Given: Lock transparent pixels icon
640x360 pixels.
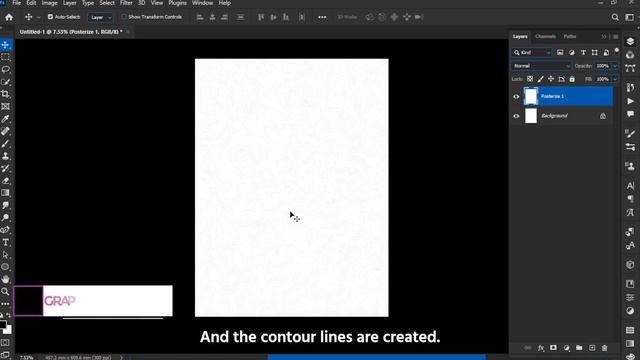Looking at the screenshot, I should tap(530, 79).
